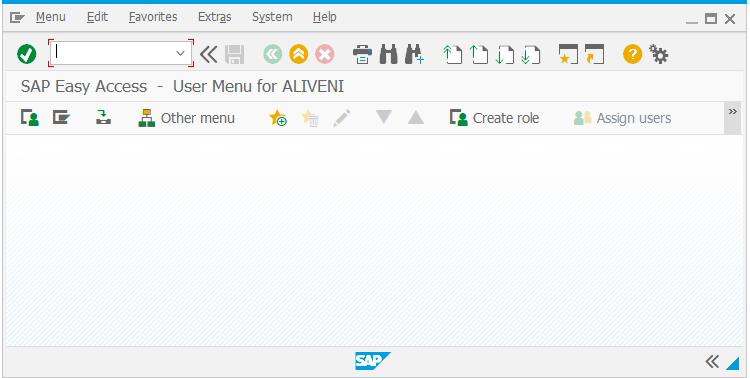This screenshot has height=378, width=750.
Task: Click the blue triangle in status bar corner
Action: coord(732,363)
